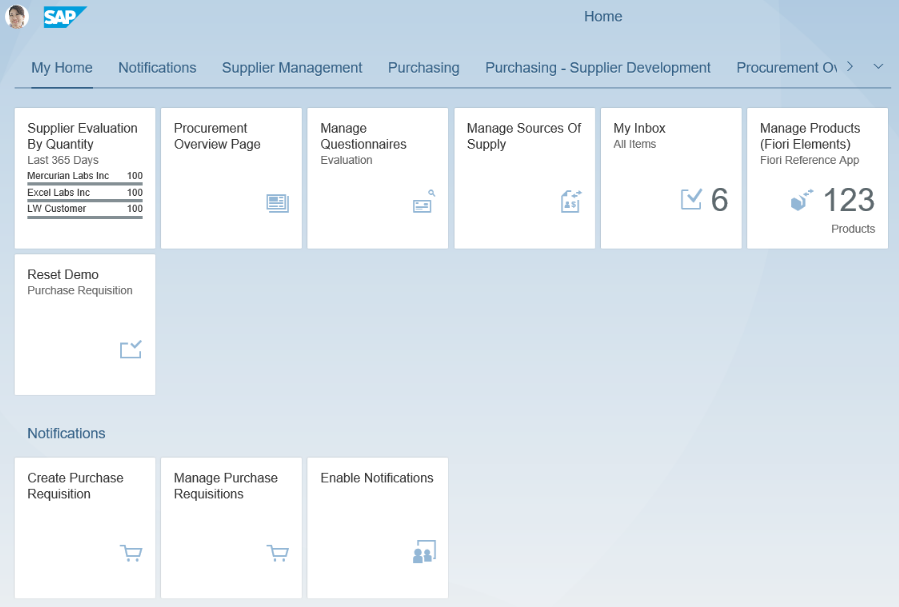Click the Manage Purchase Requisitions cart icon

click(277, 553)
